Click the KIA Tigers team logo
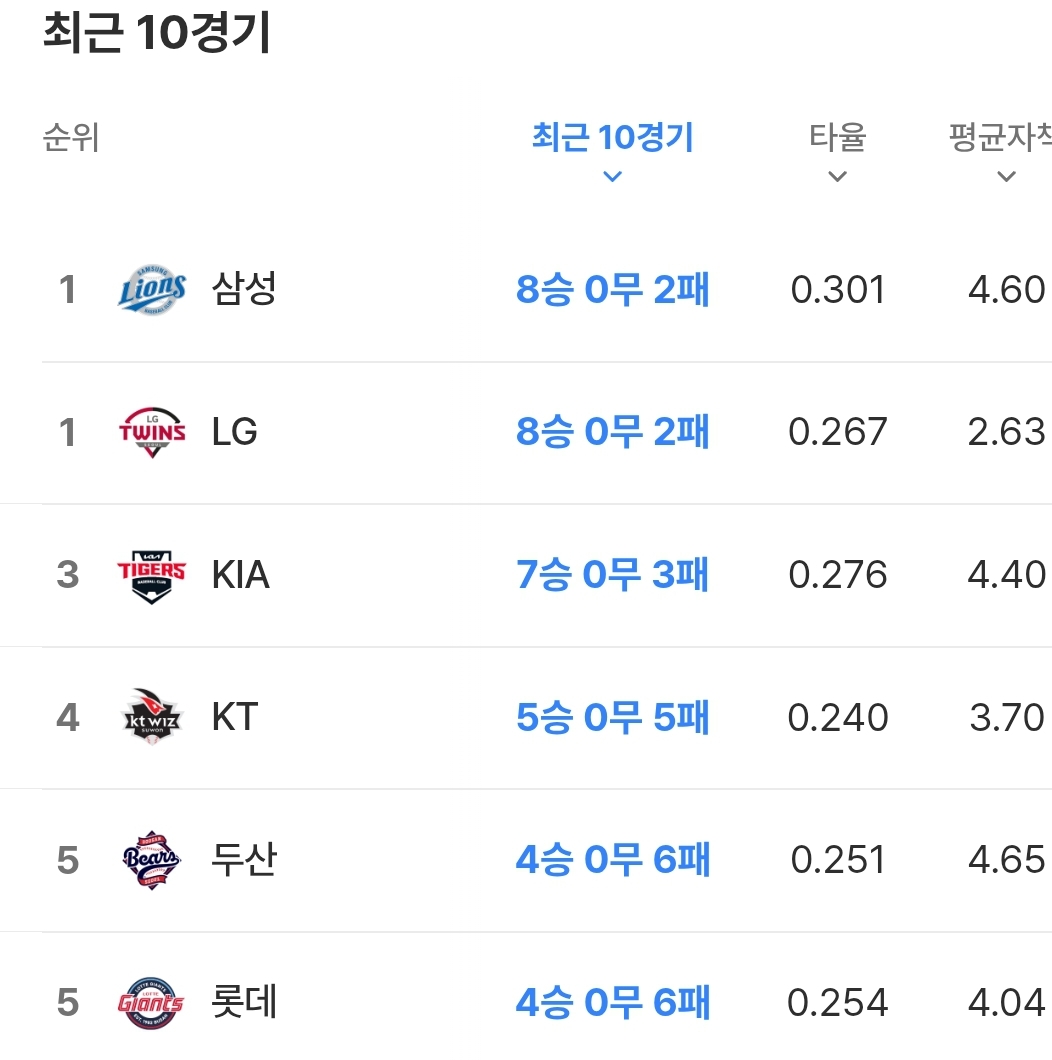 click(152, 575)
